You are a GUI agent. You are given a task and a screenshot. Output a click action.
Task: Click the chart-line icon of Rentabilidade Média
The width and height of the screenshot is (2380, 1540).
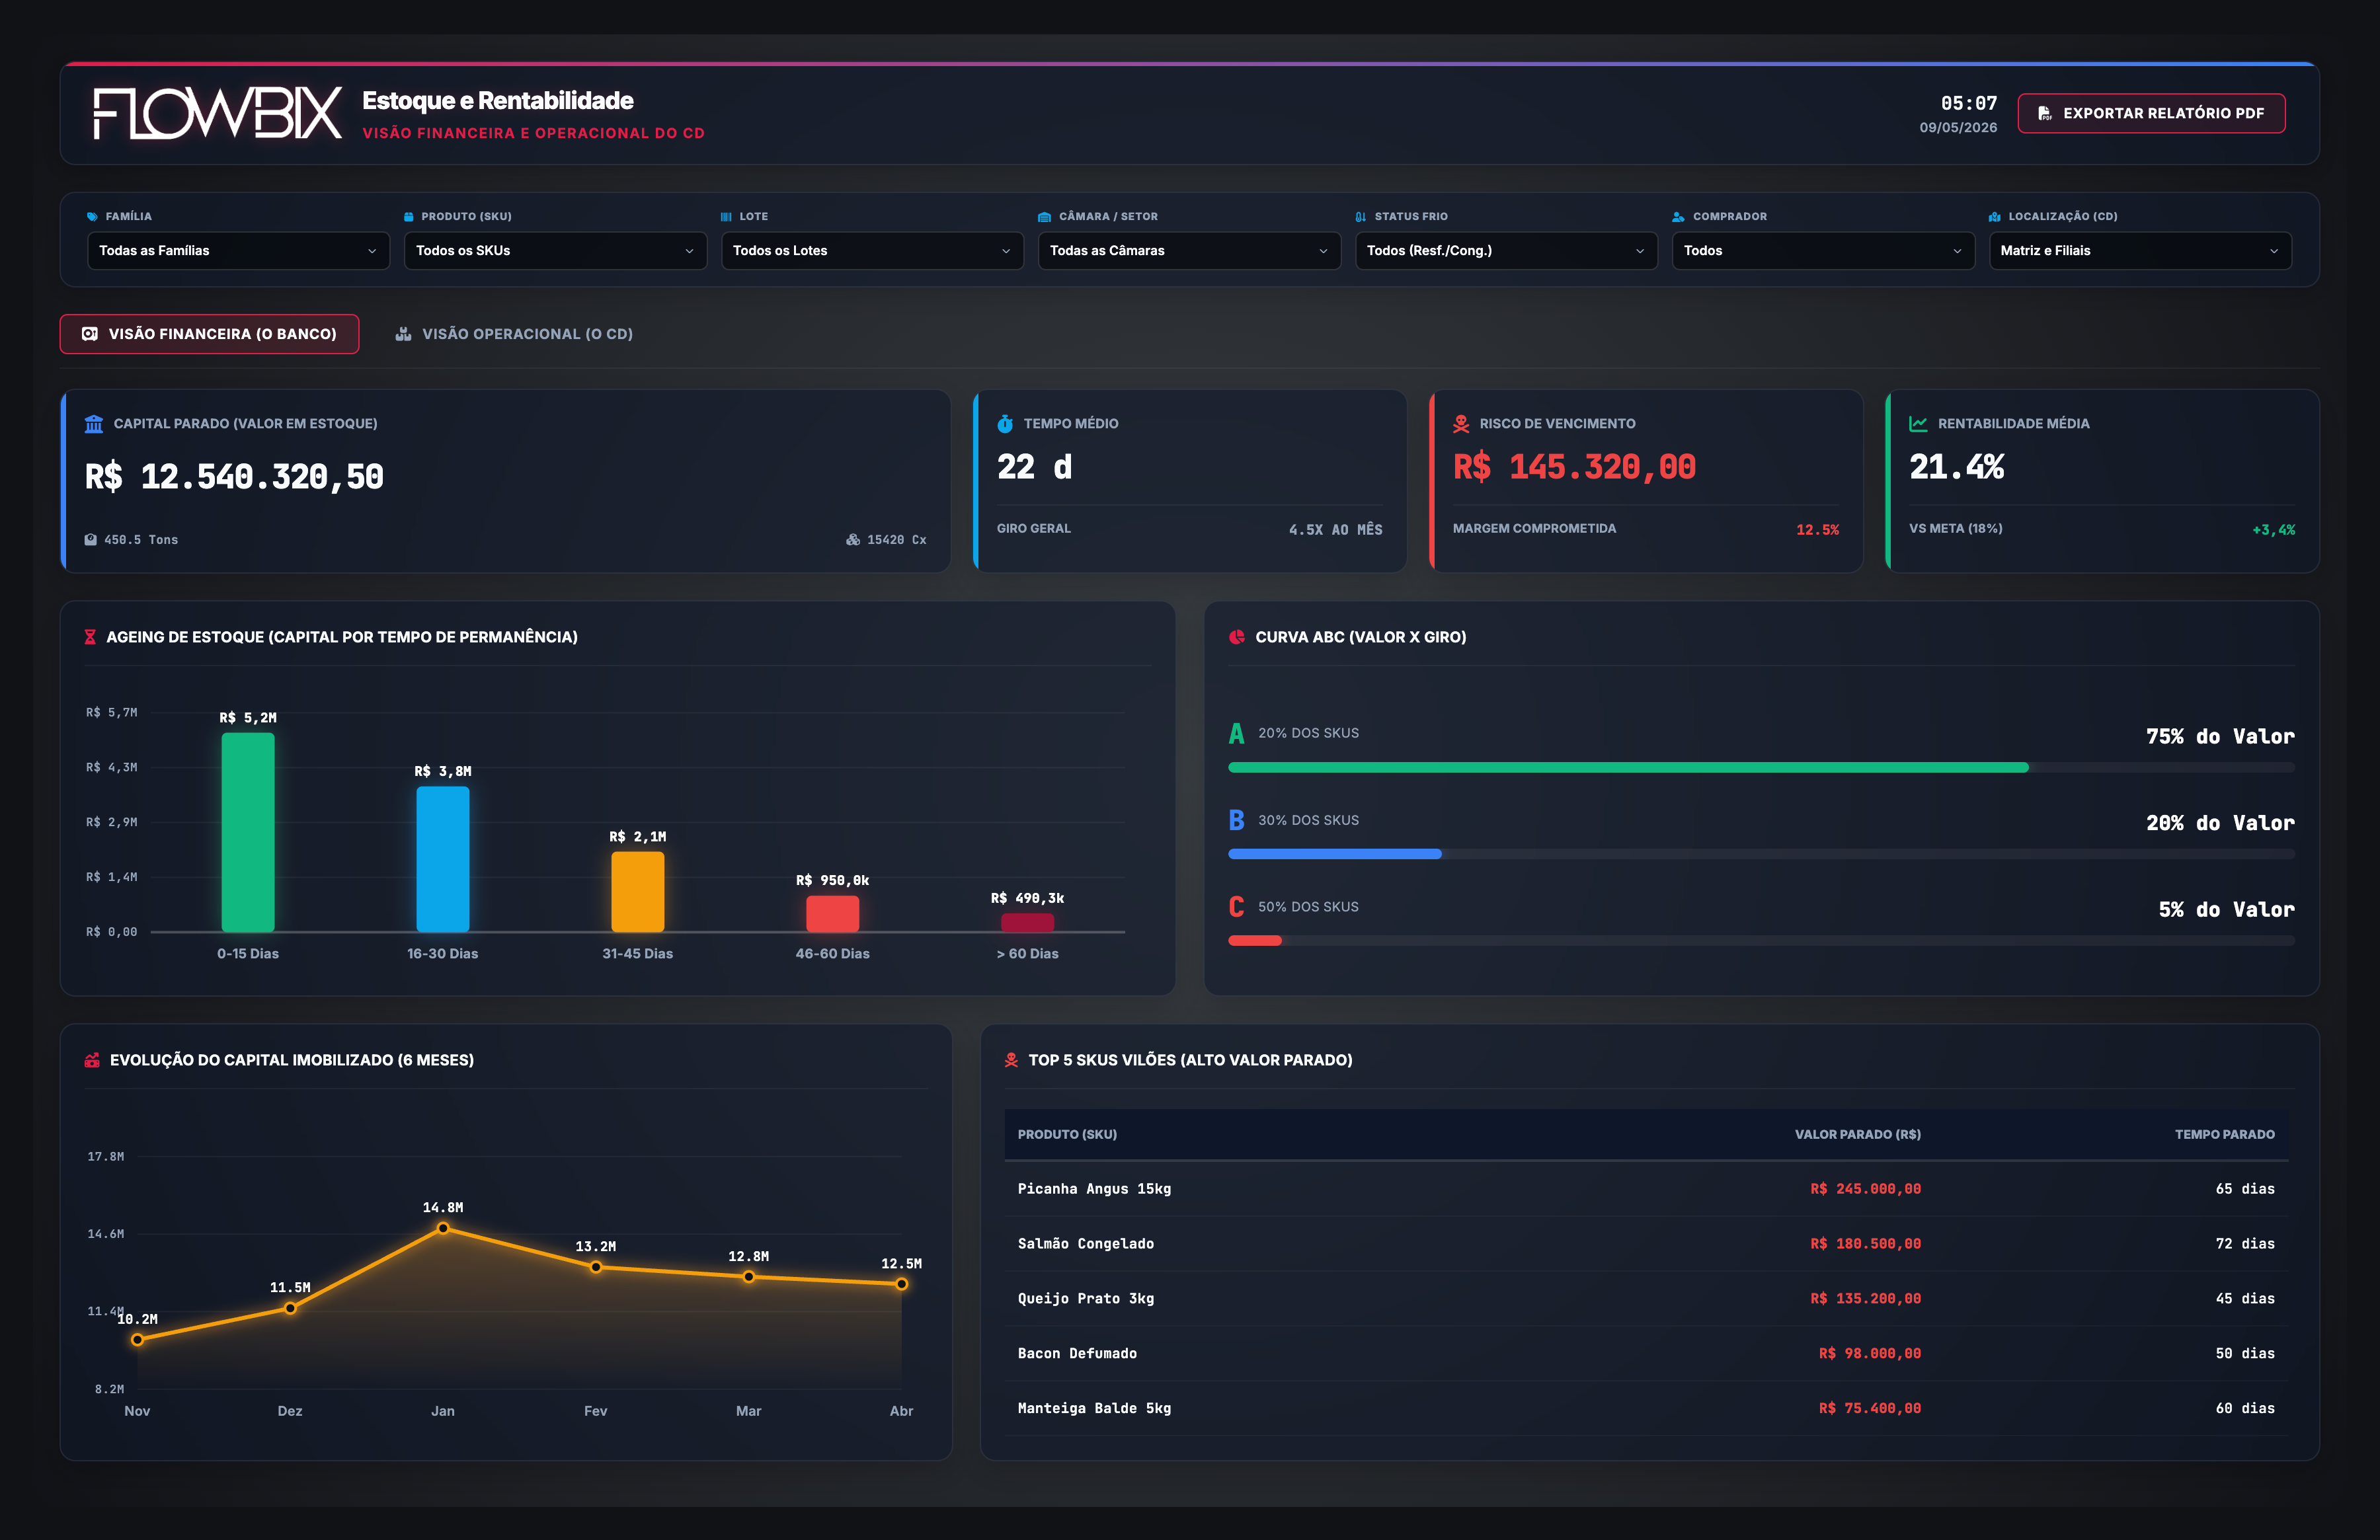(1918, 424)
